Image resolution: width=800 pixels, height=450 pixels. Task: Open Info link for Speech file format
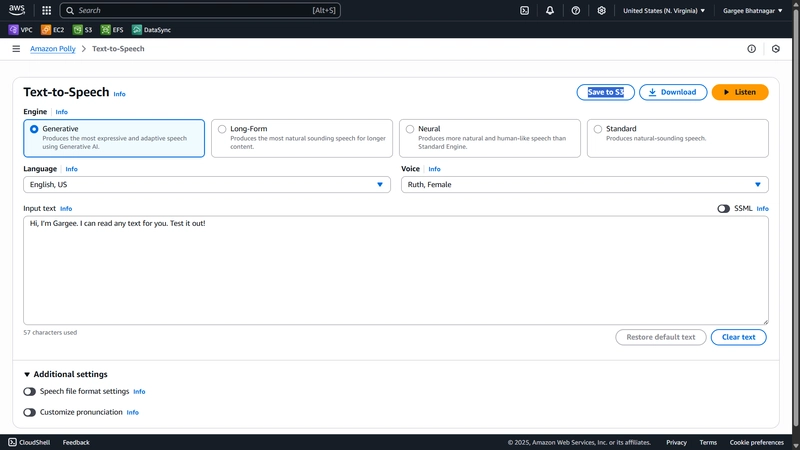click(x=139, y=392)
